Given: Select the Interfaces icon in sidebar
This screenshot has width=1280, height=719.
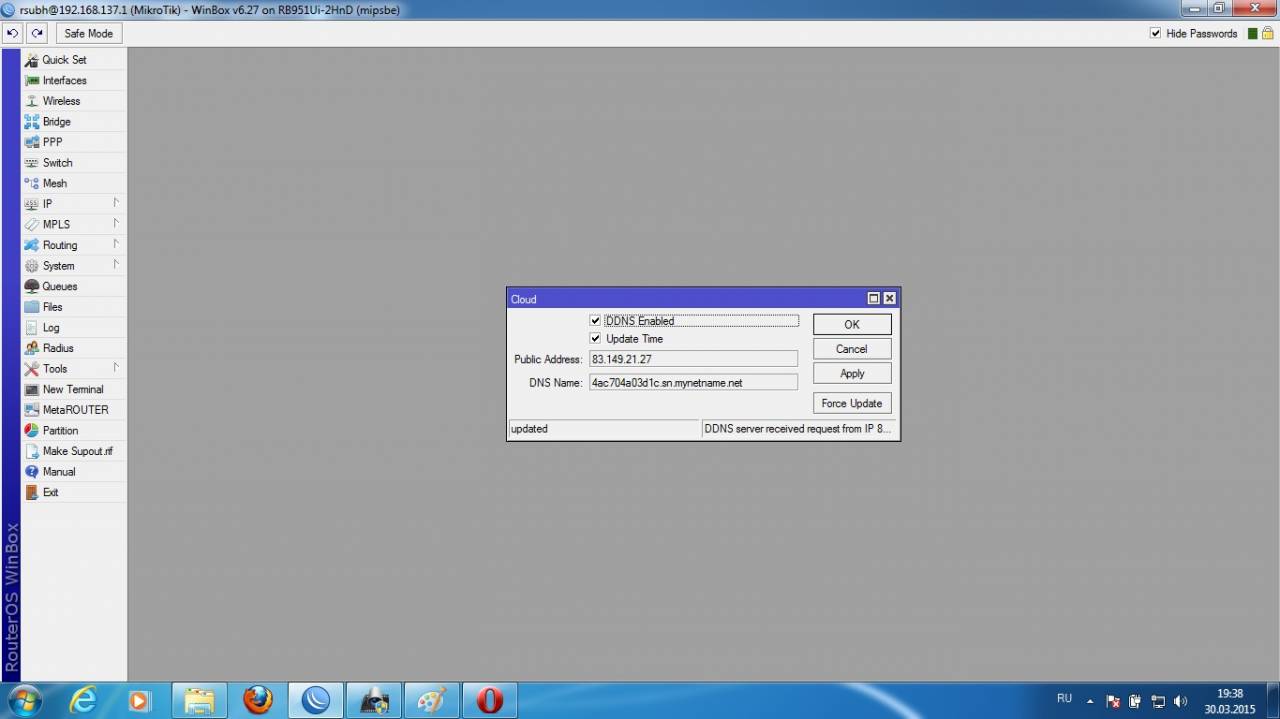Looking at the screenshot, I should click(x=31, y=80).
